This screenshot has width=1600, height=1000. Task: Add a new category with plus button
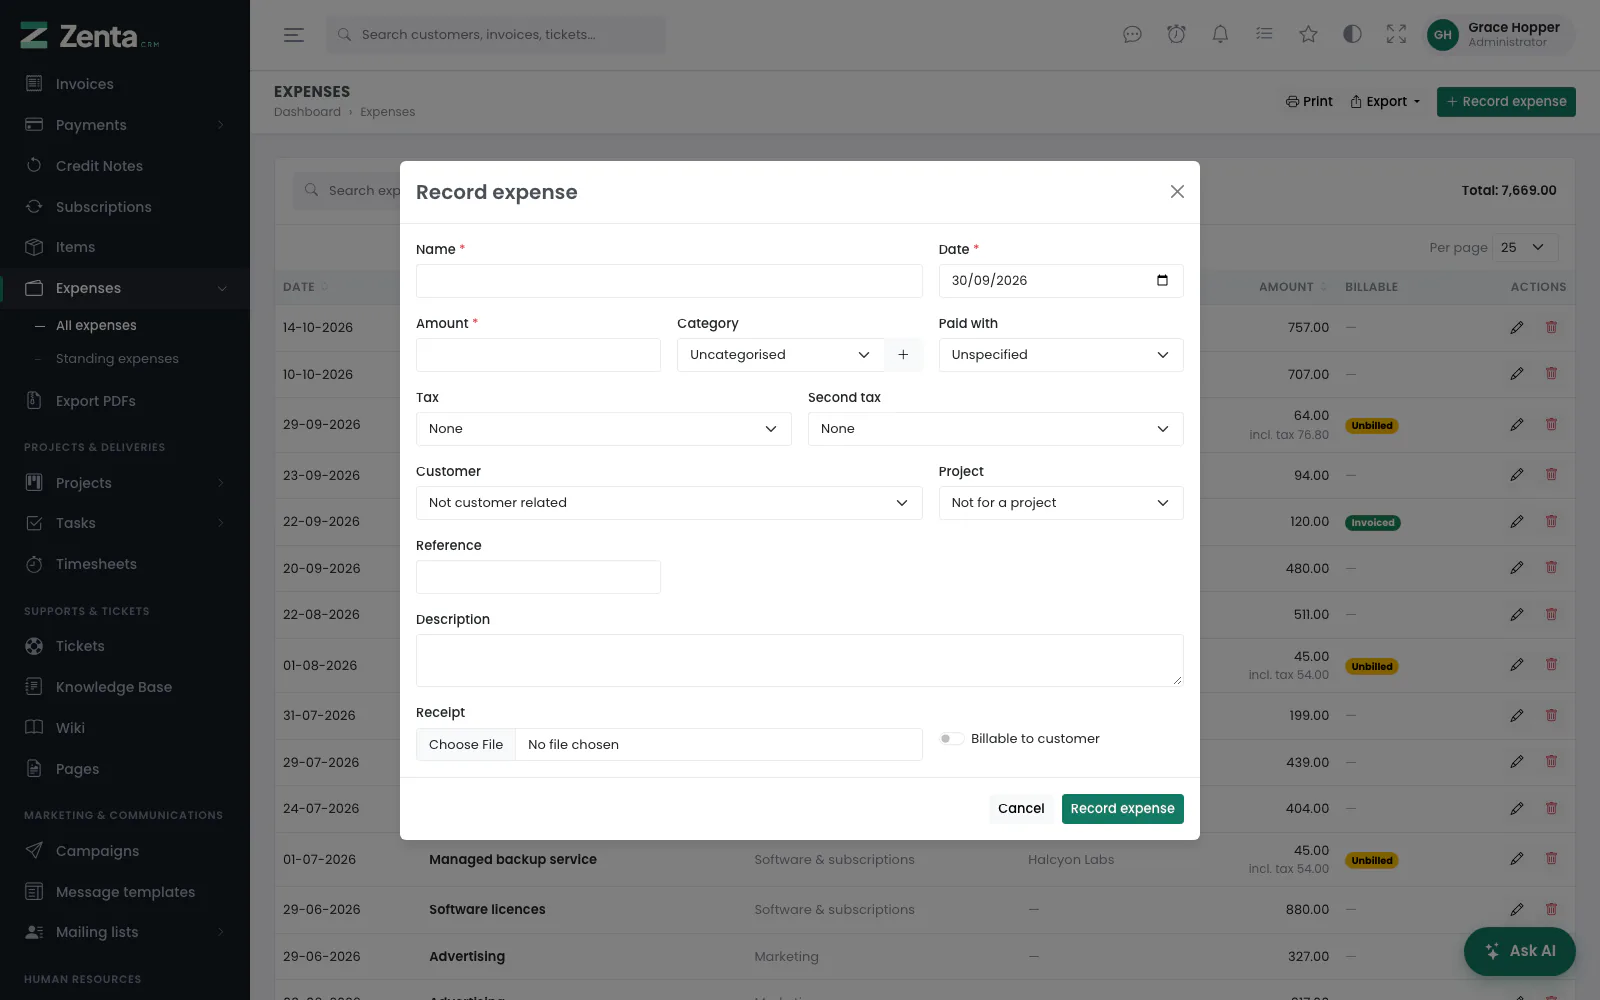(903, 355)
